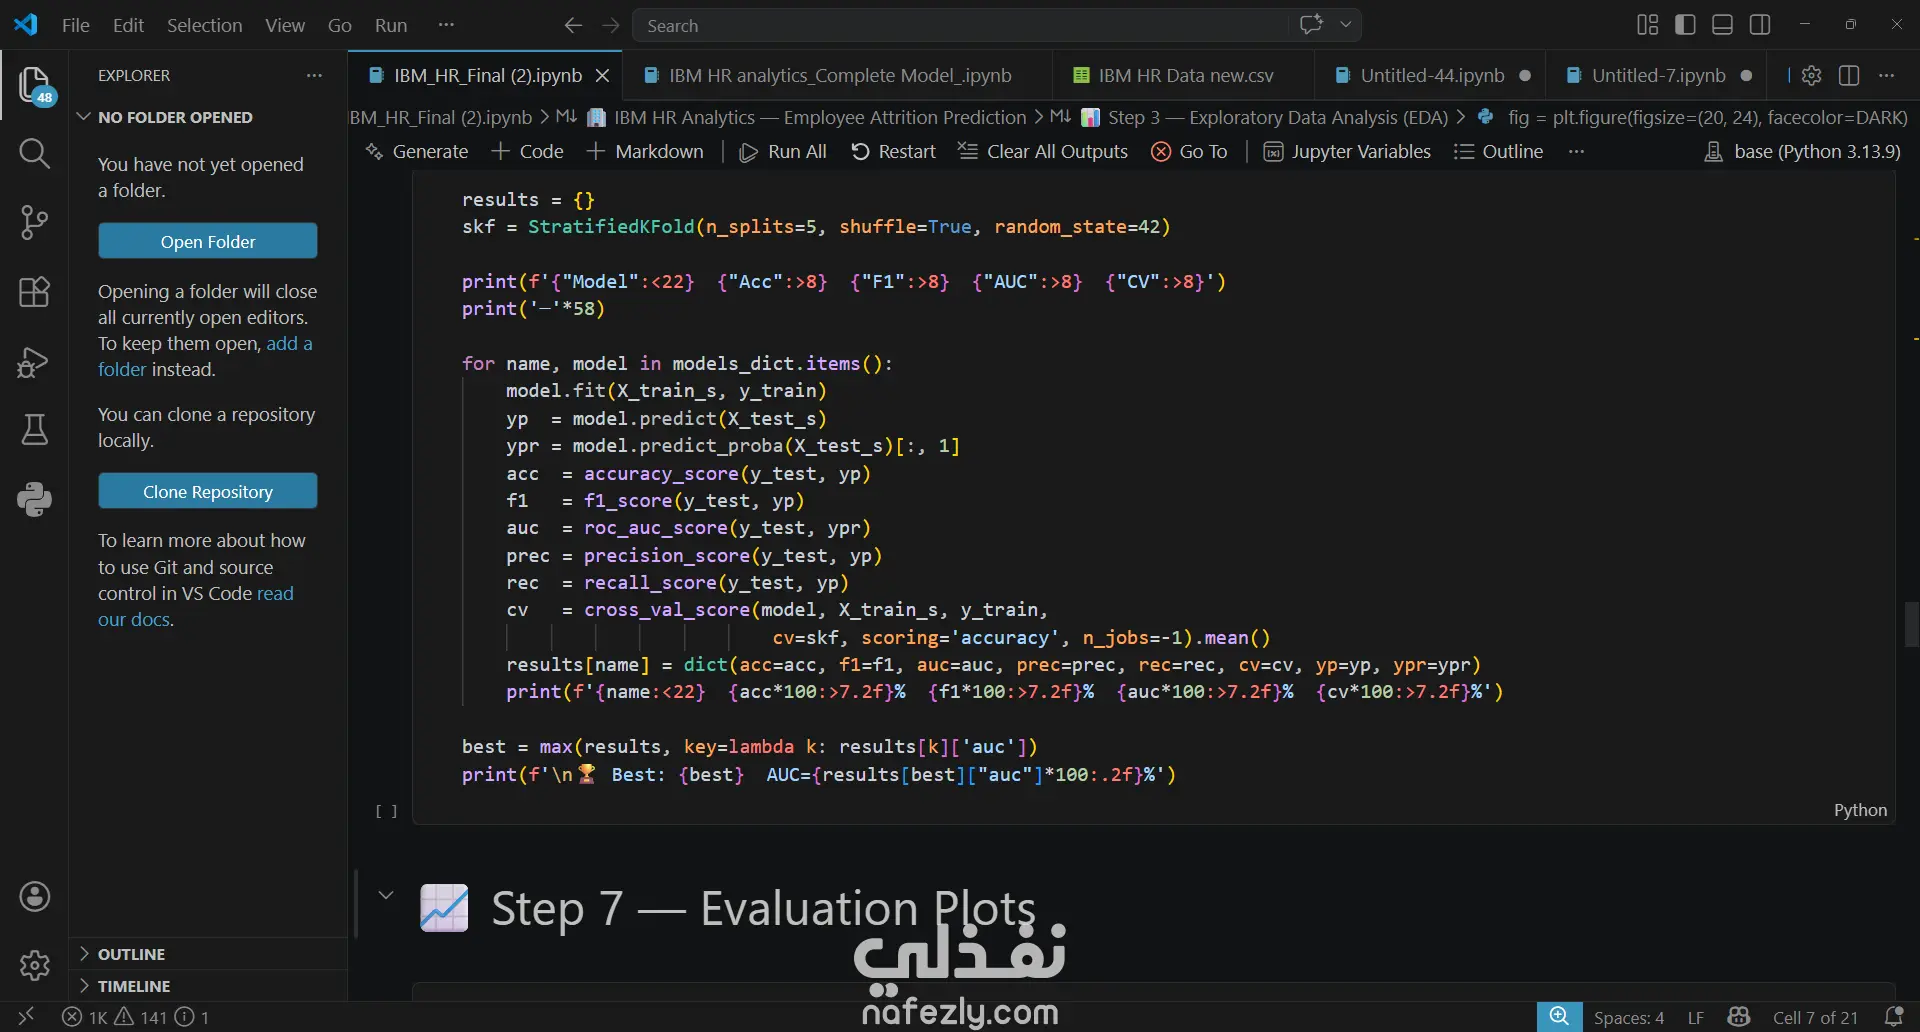The width and height of the screenshot is (1920, 1032).
Task: Open notebook settings gear in tab bar
Action: [x=1811, y=75]
